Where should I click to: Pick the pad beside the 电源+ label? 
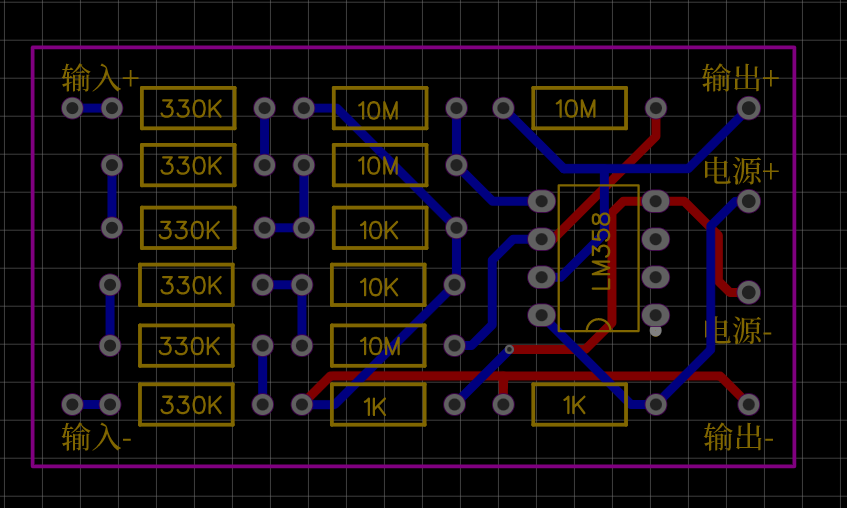pos(749,202)
